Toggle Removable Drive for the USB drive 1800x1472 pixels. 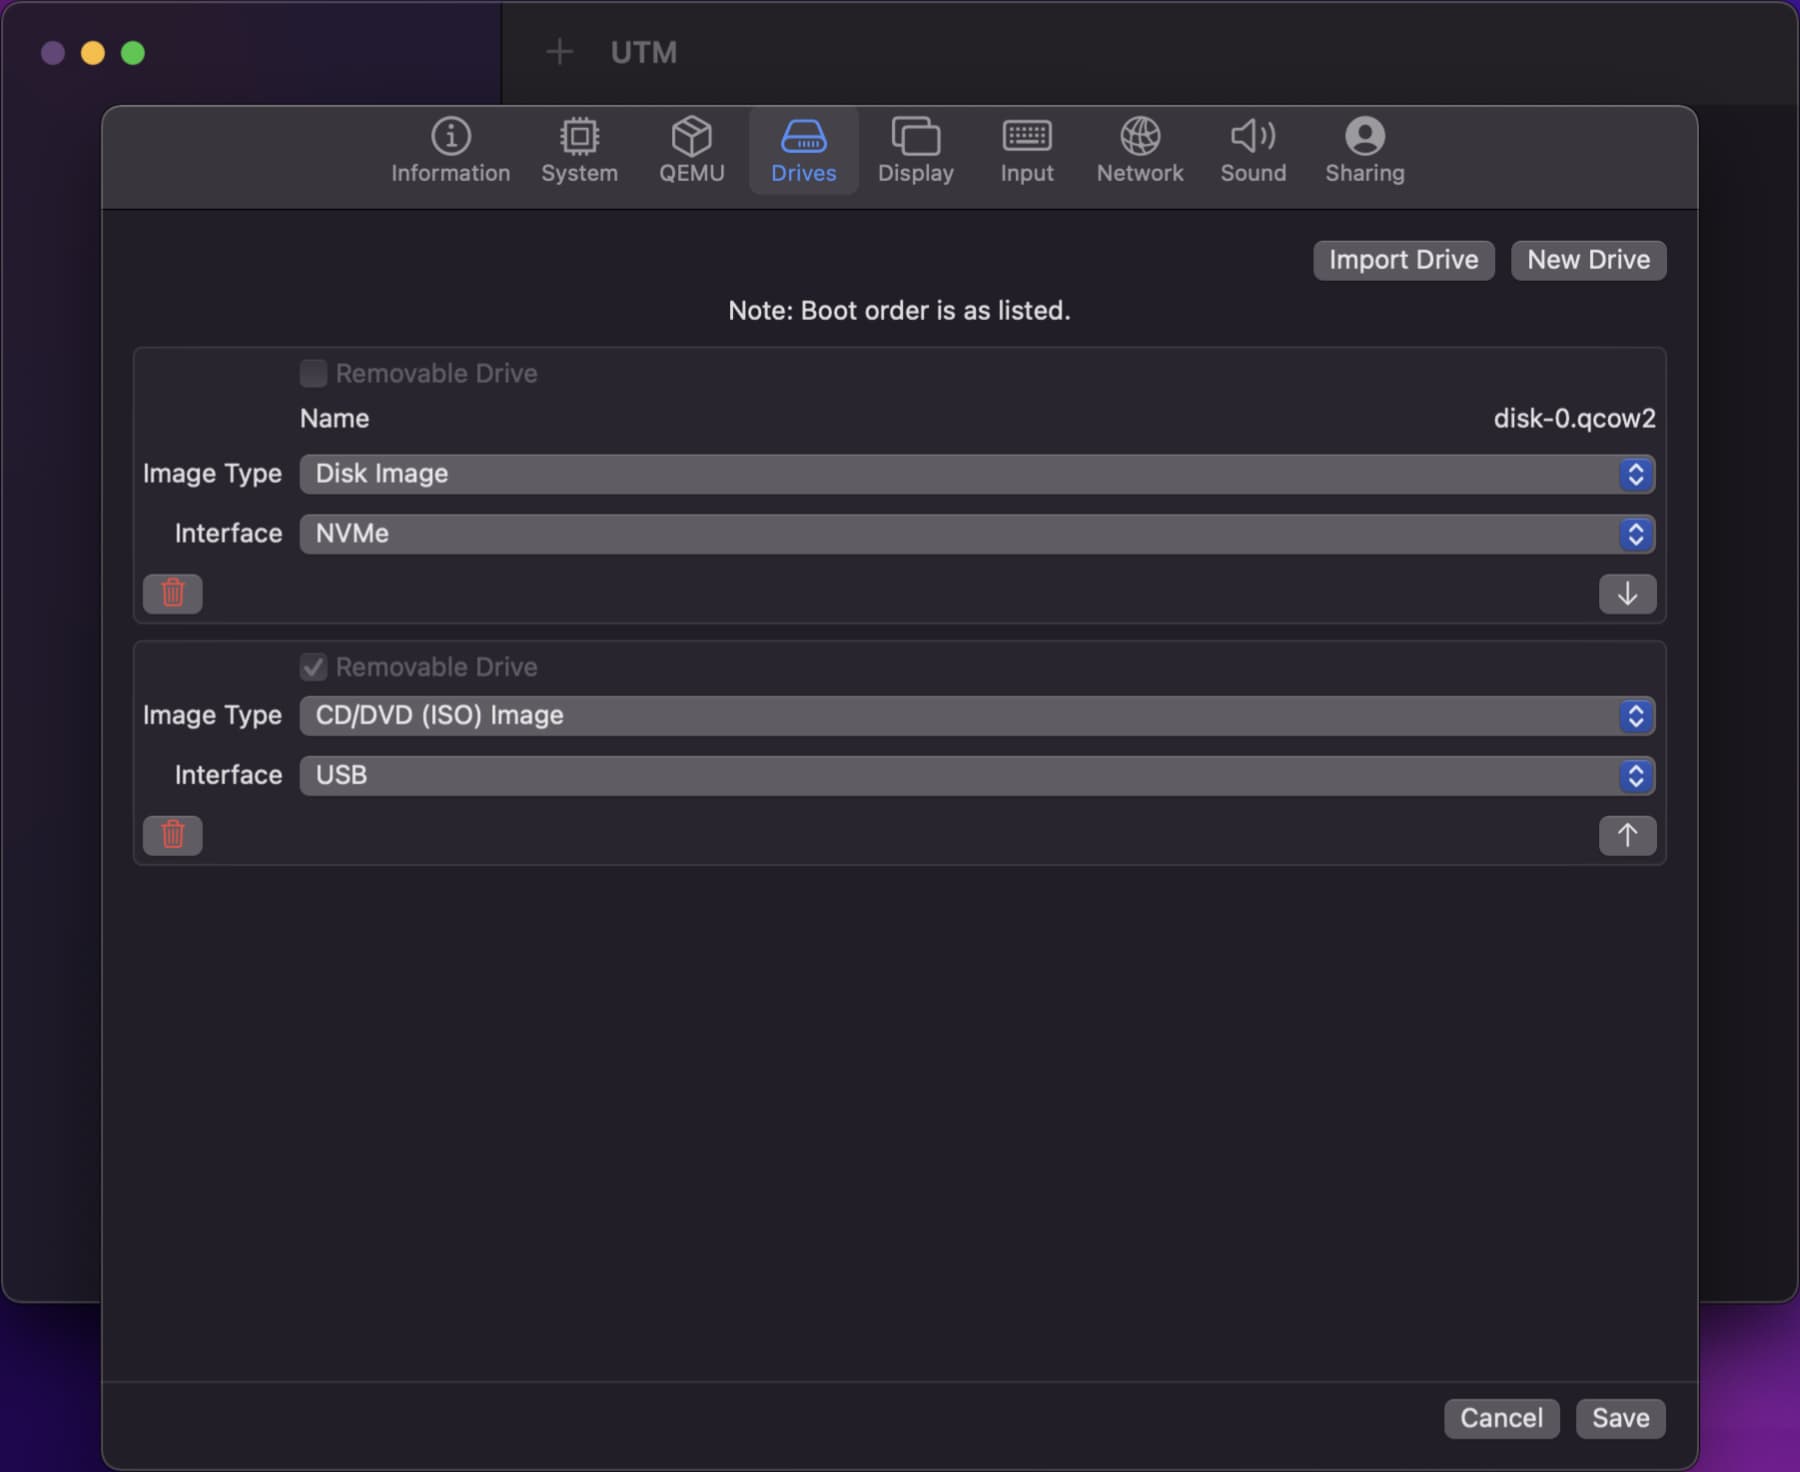(x=314, y=667)
